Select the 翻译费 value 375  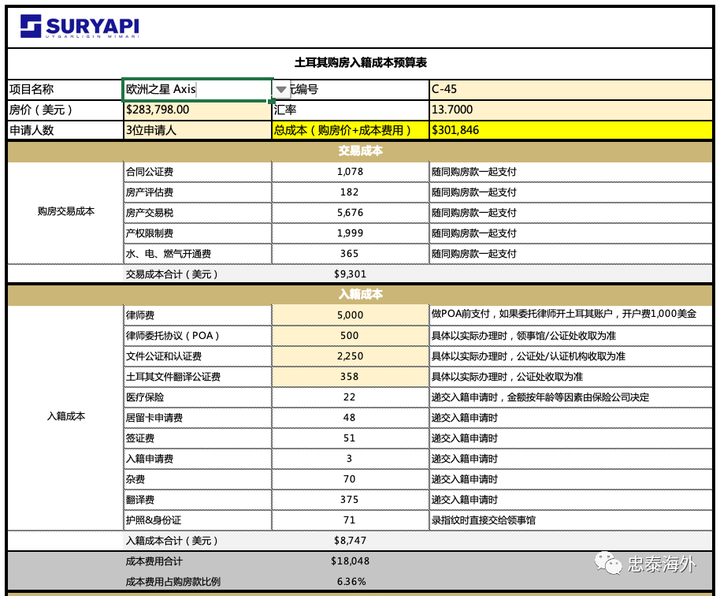350,500
